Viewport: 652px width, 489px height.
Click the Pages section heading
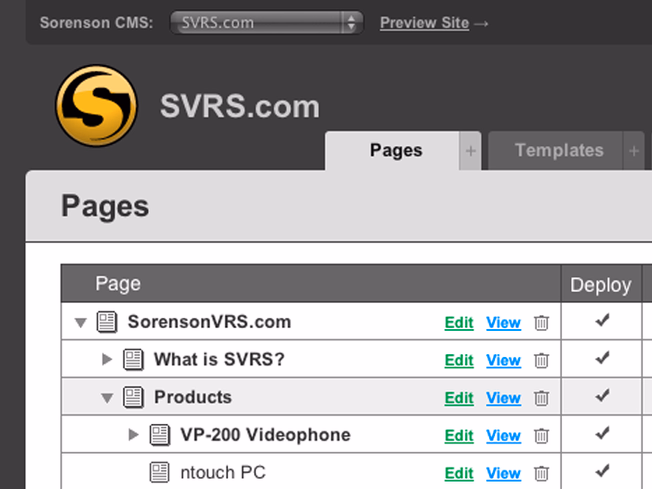click(x=105, y=206)
